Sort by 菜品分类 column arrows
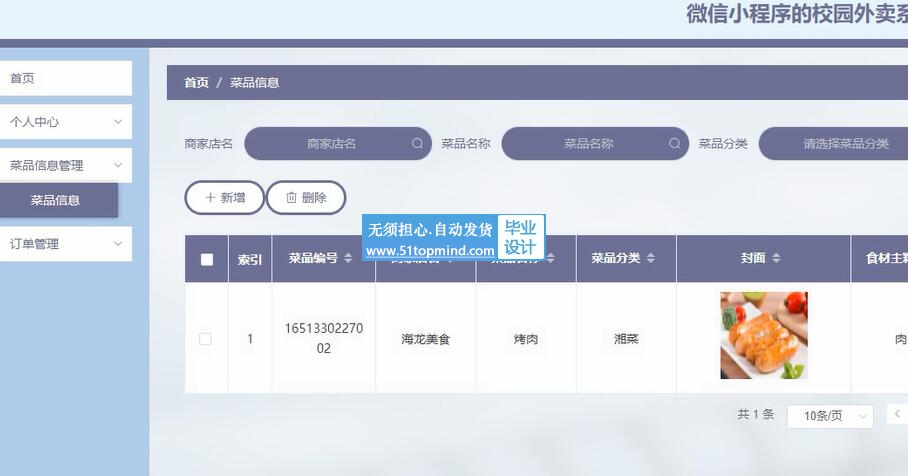 click(651, 258)
